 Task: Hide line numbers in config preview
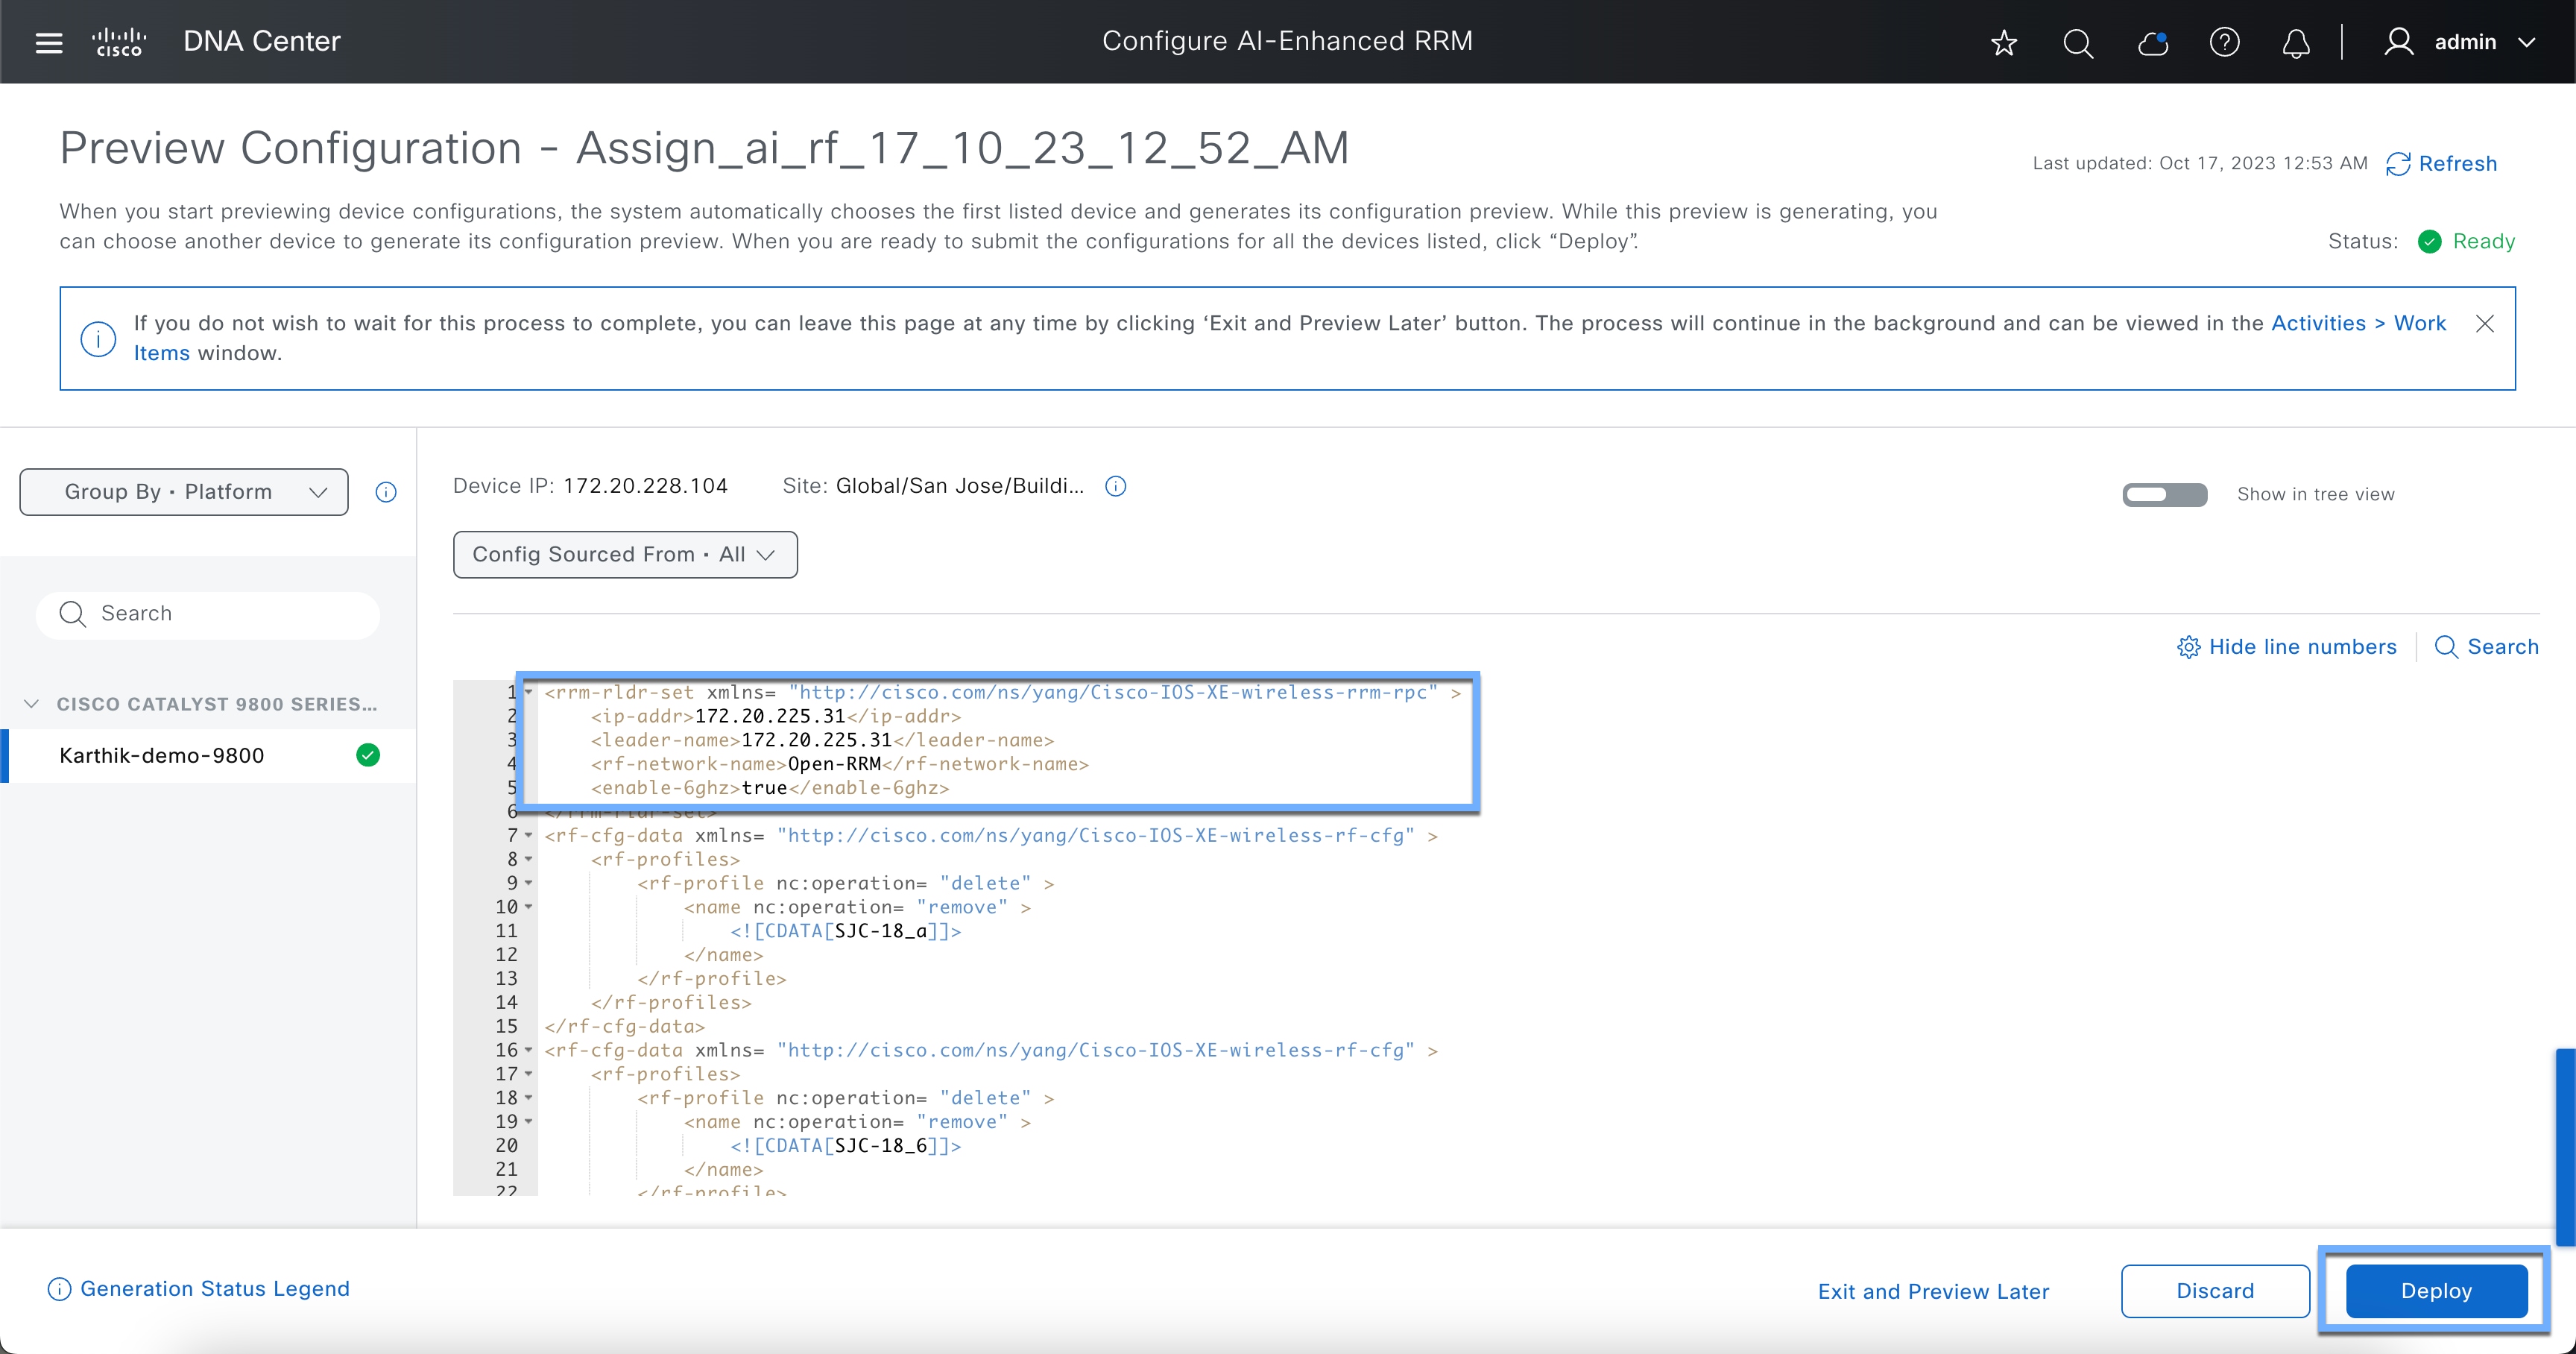[2287, 647]
